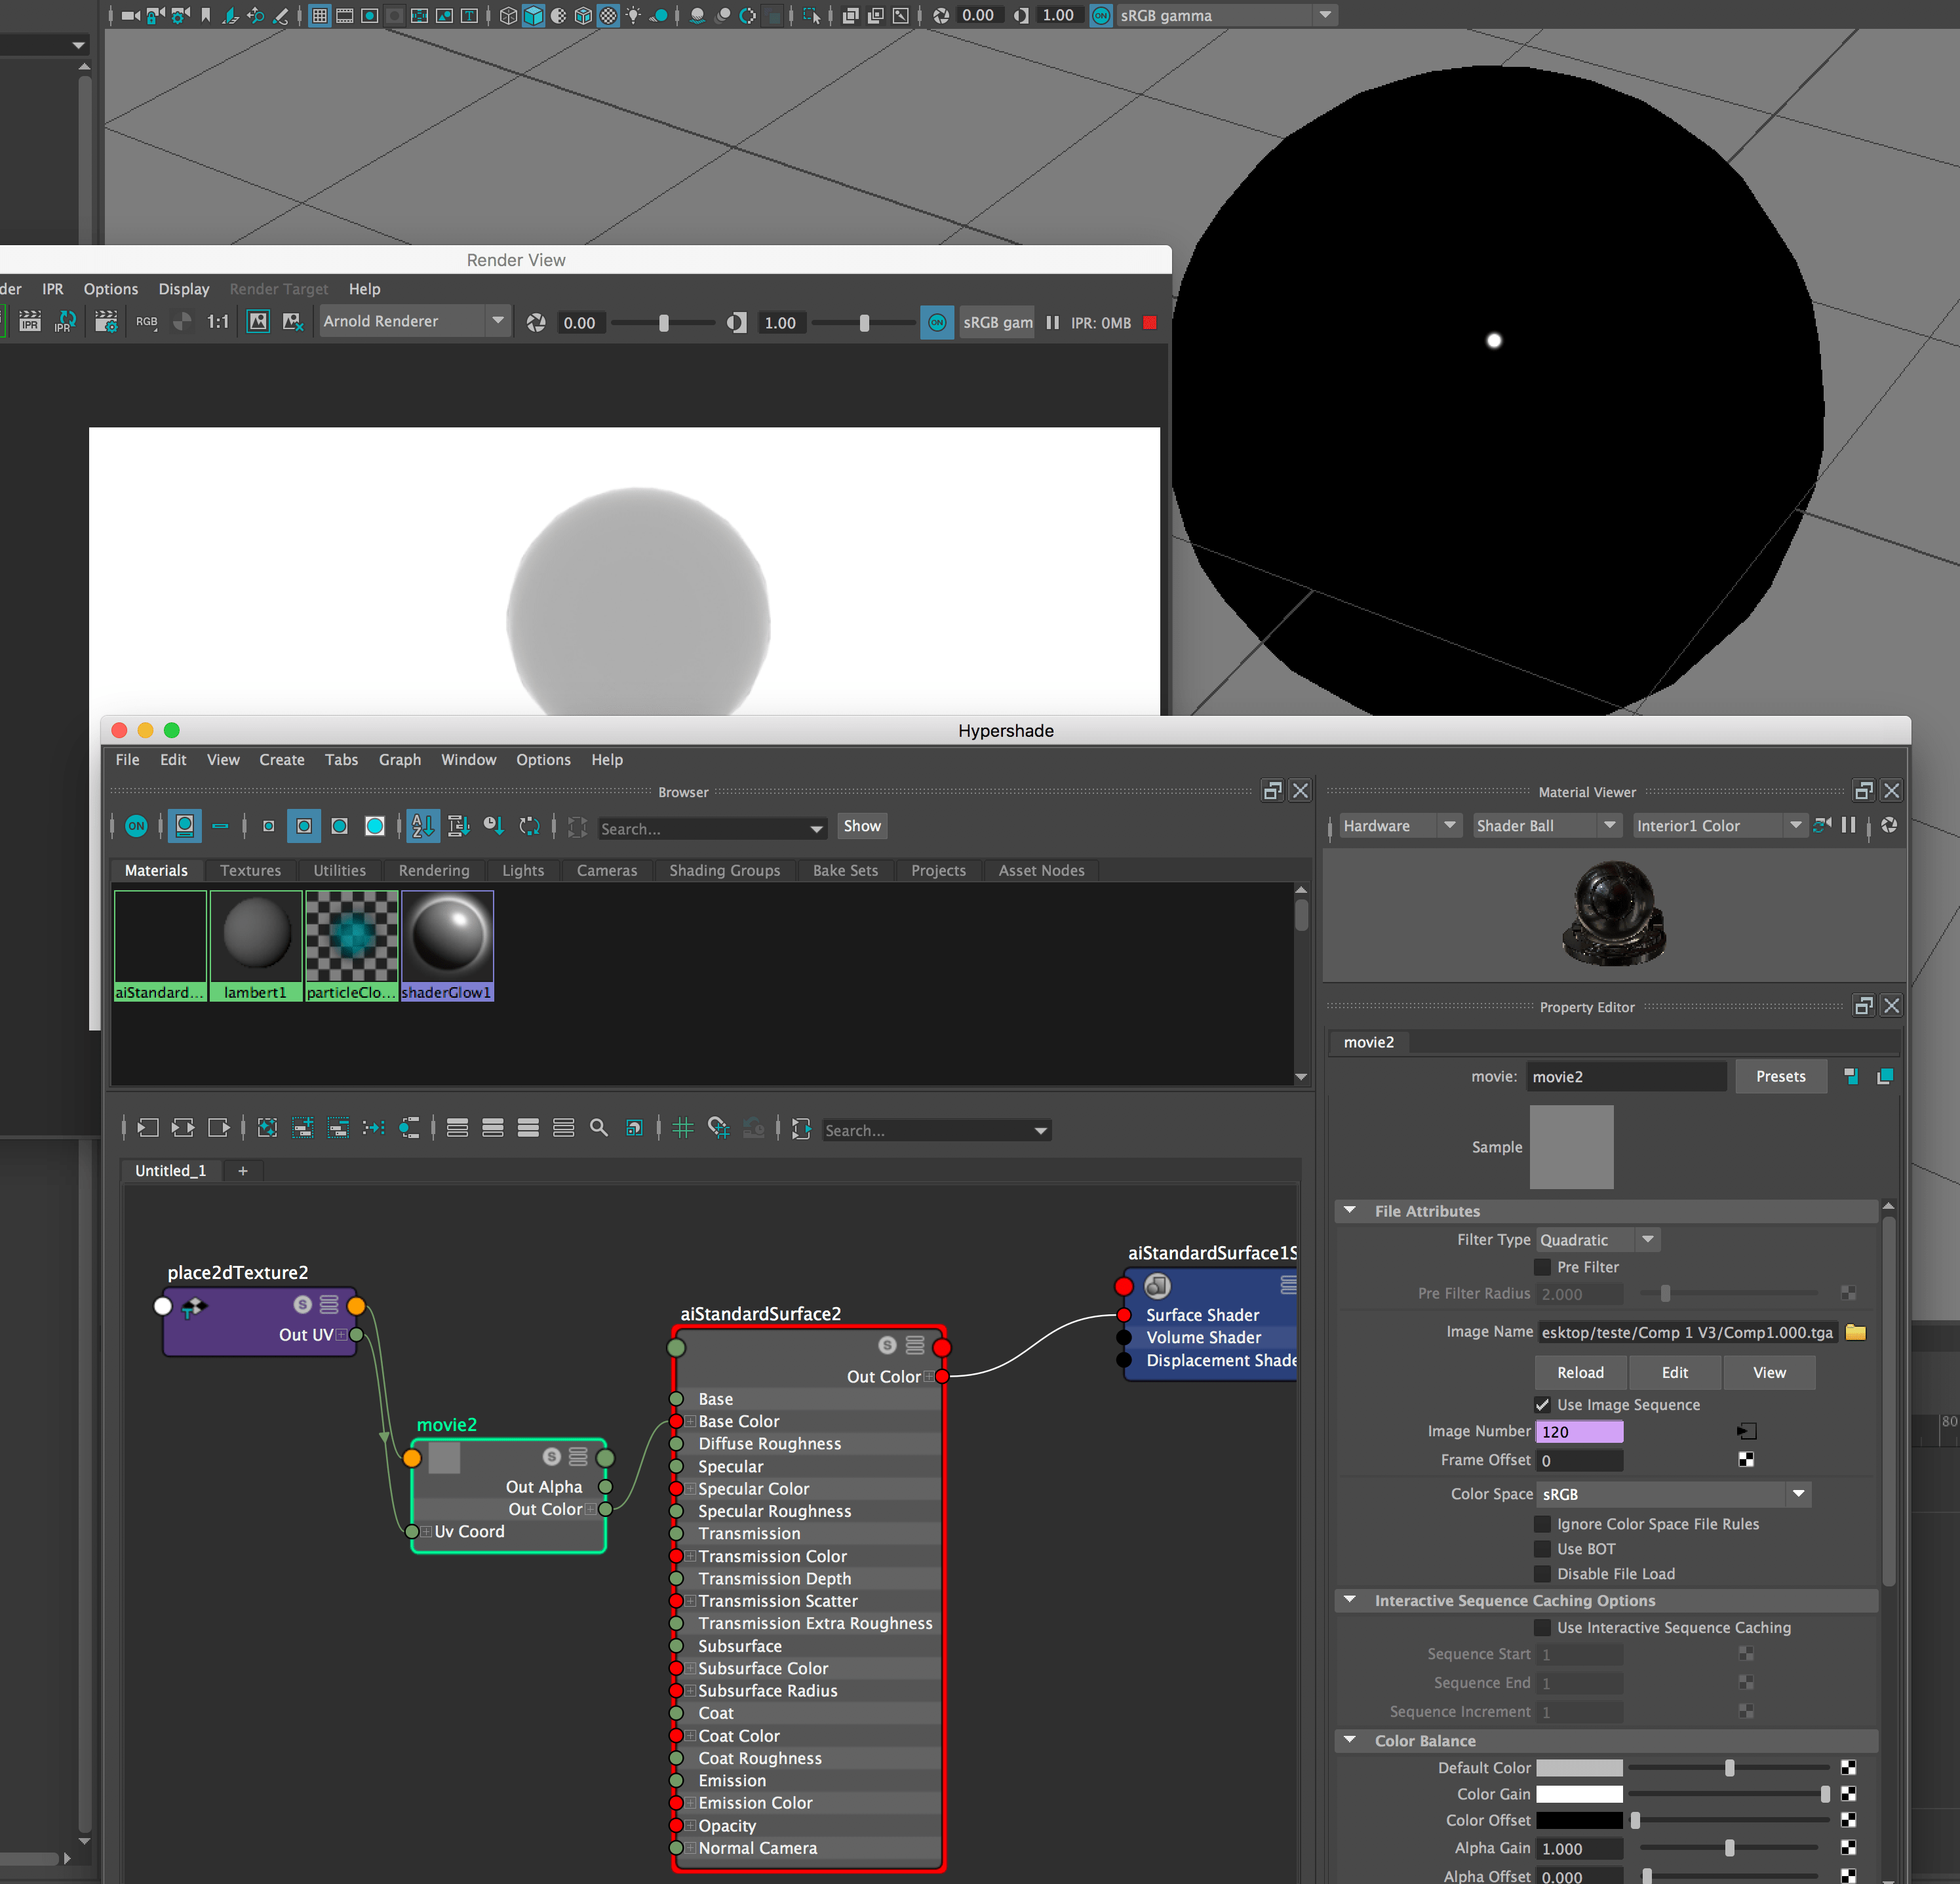Select the magnifier search icon in graph toolbar
The height and width of the screenshot is (1884, 1960).
click(598, 1128)
